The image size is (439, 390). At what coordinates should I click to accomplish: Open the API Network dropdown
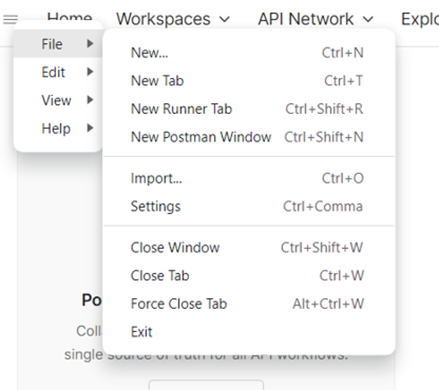coord(315,19)
